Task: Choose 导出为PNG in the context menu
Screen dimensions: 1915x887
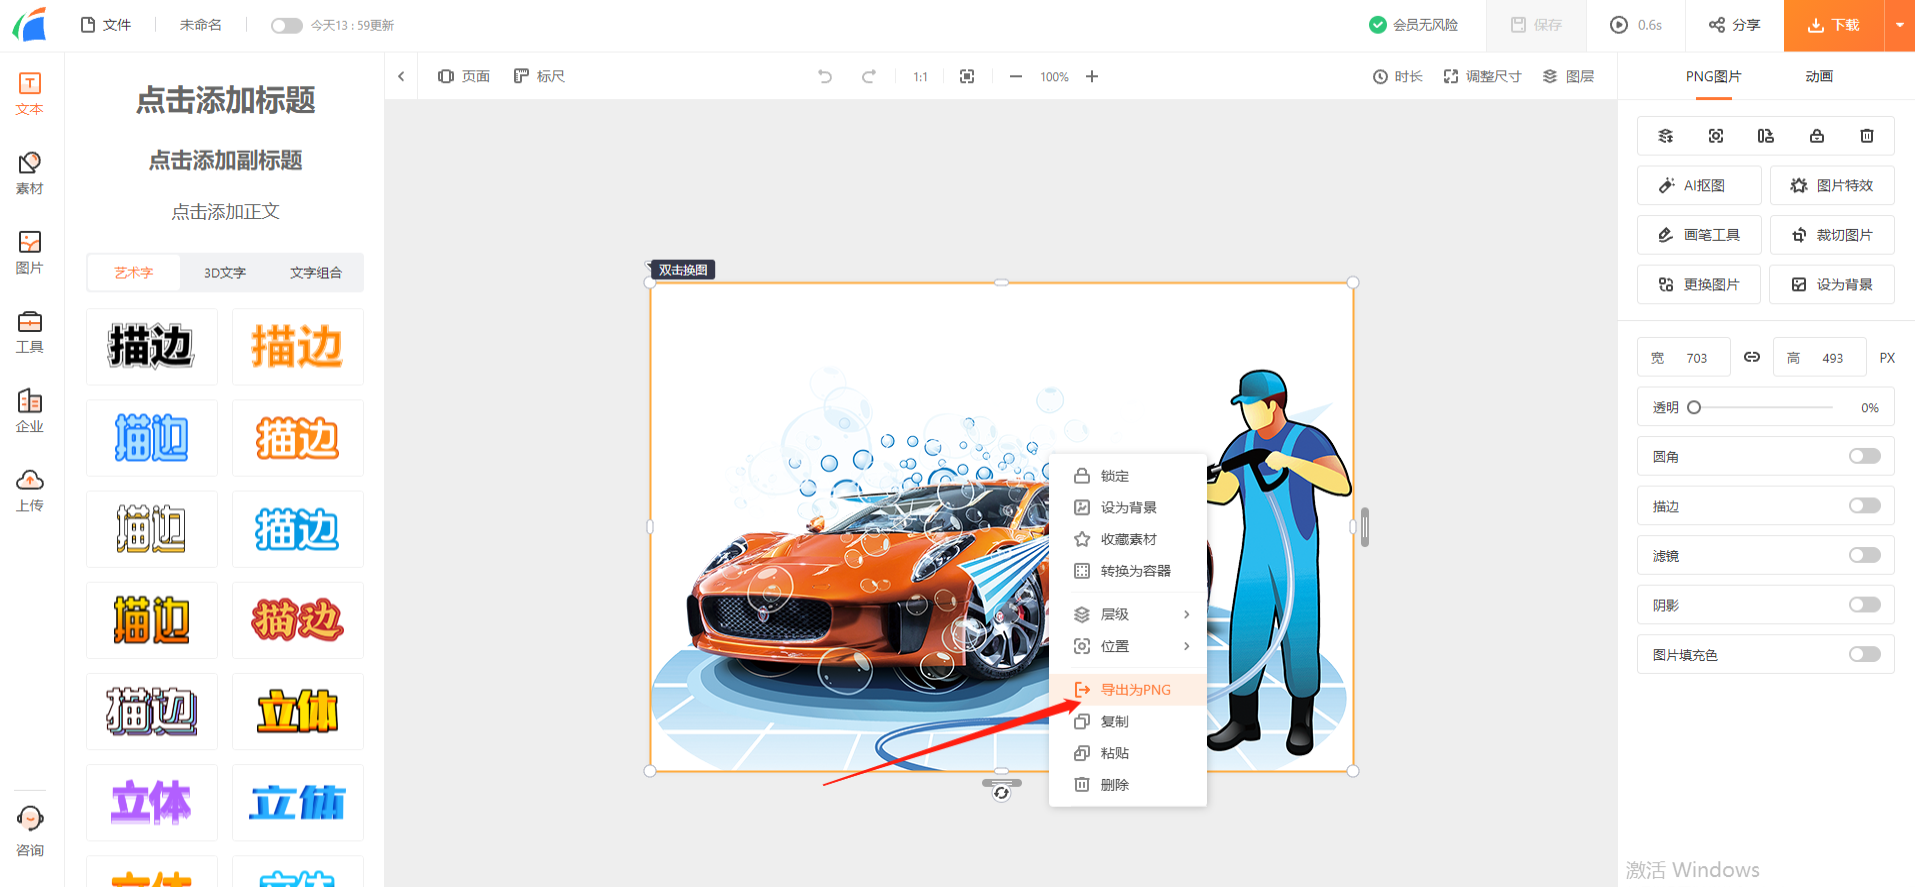Action: (1128, 689)
